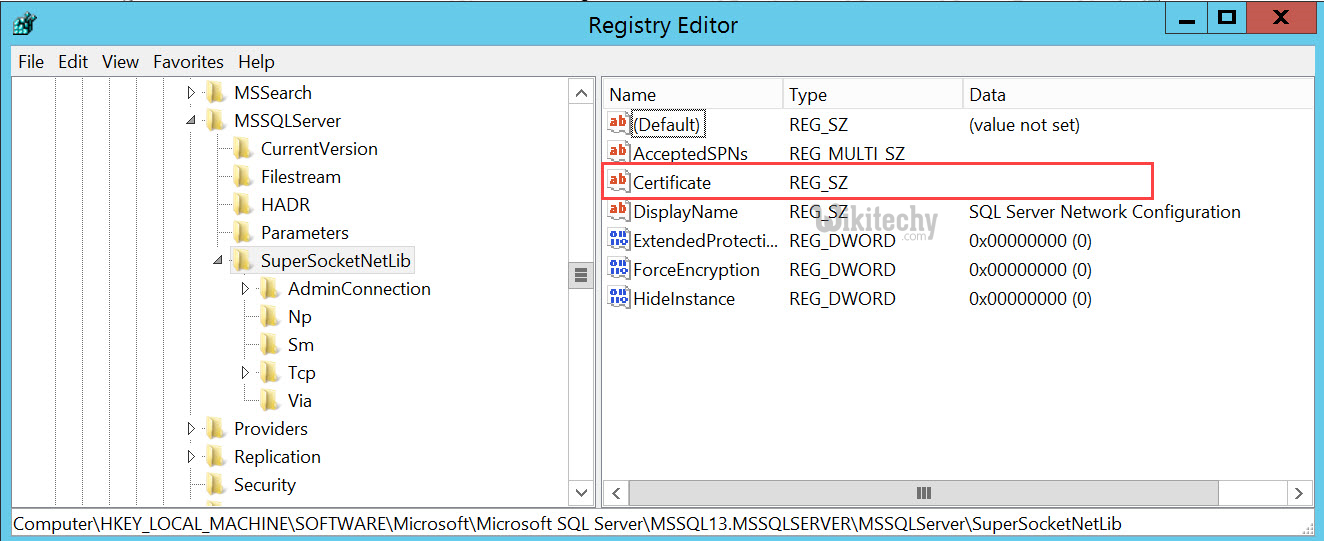Click the values pane horizontal scrollbar thumb
This screenshot has height=541, width=1324.
coord(923,493)
